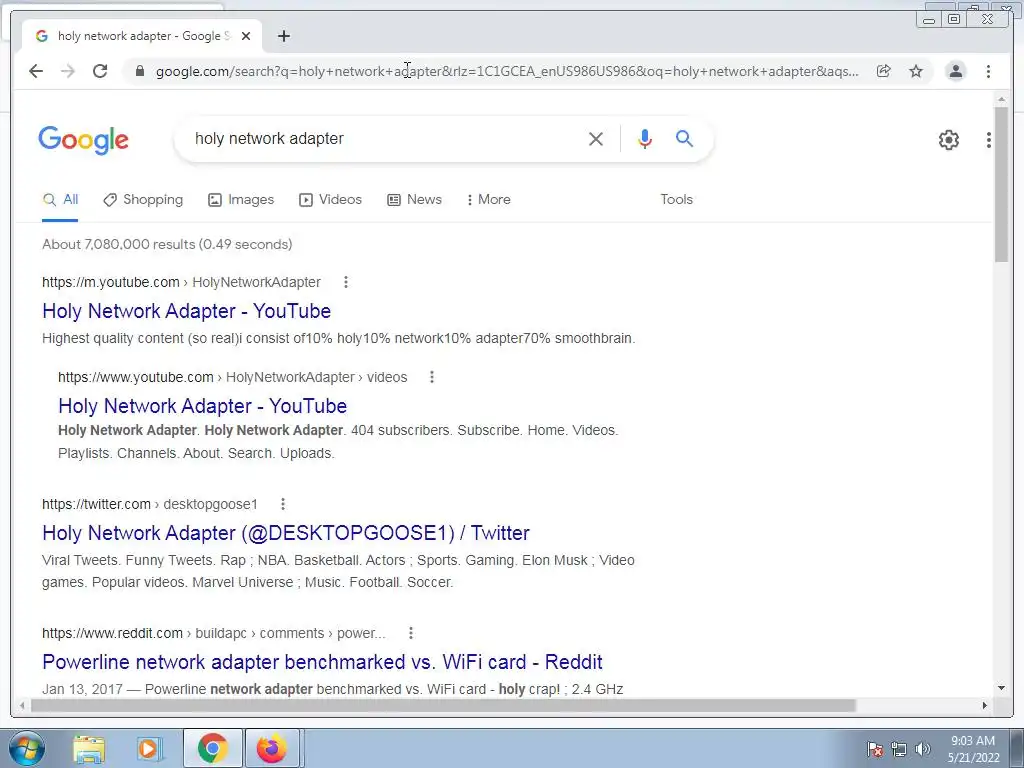Start voice search with microphone
The height and width of the screenshot is (768, 1024).
click(x=645, y=138)
